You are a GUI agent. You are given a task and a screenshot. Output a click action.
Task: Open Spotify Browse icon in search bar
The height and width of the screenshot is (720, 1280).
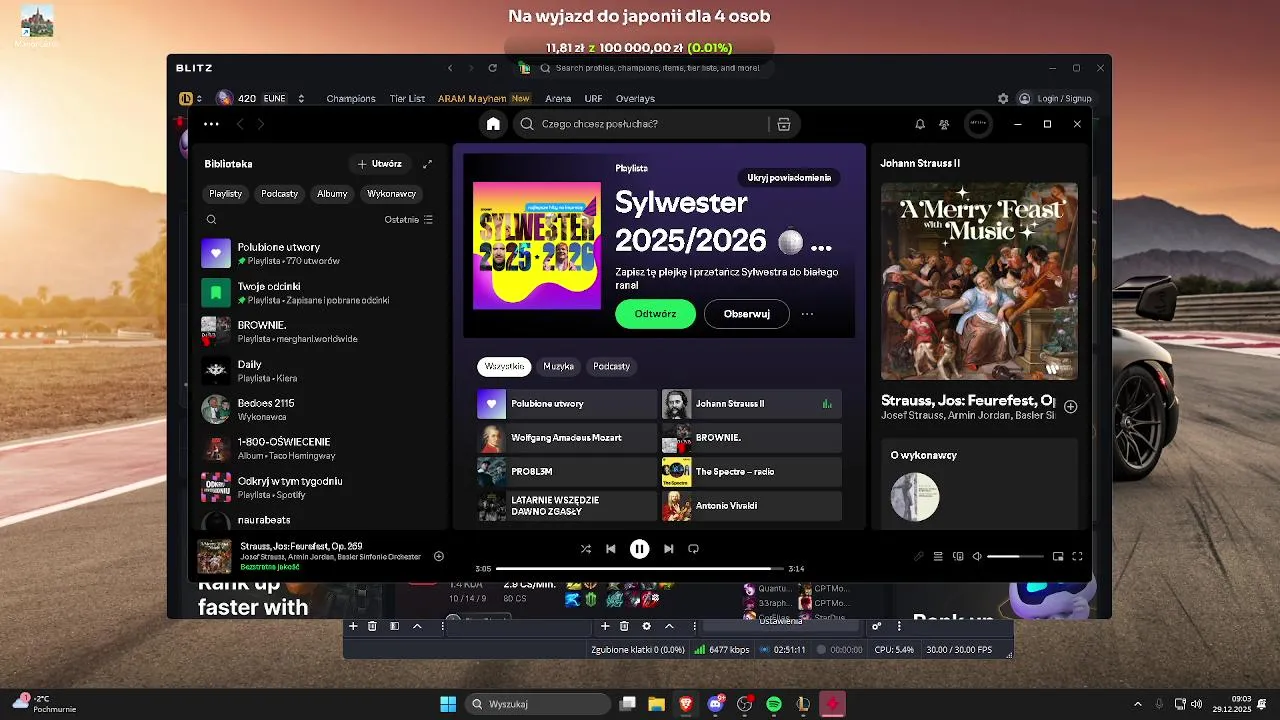[783, 124]
